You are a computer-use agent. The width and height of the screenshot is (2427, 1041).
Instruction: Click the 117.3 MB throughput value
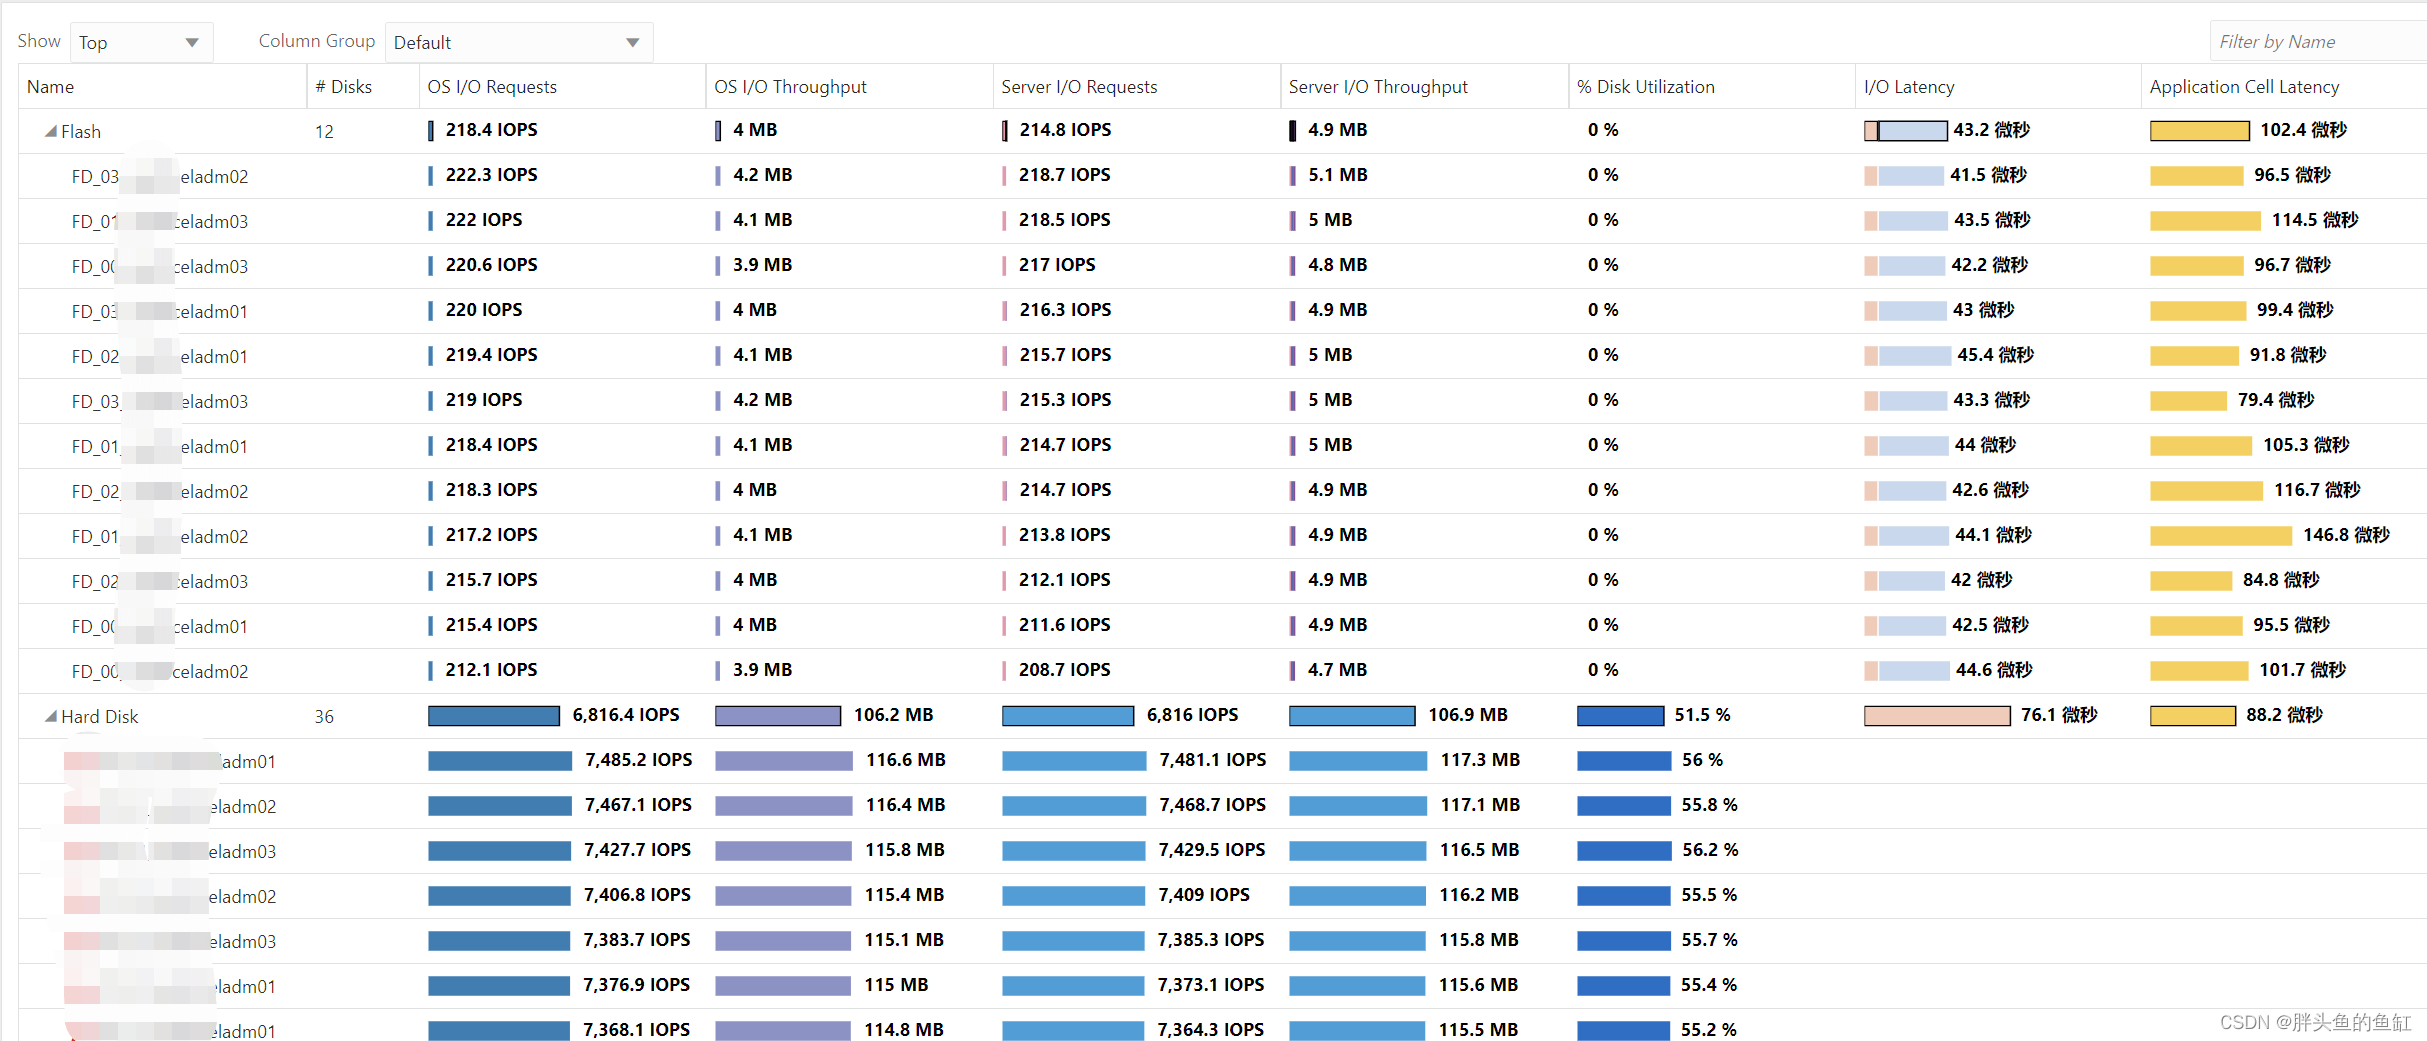point(1480,760)
